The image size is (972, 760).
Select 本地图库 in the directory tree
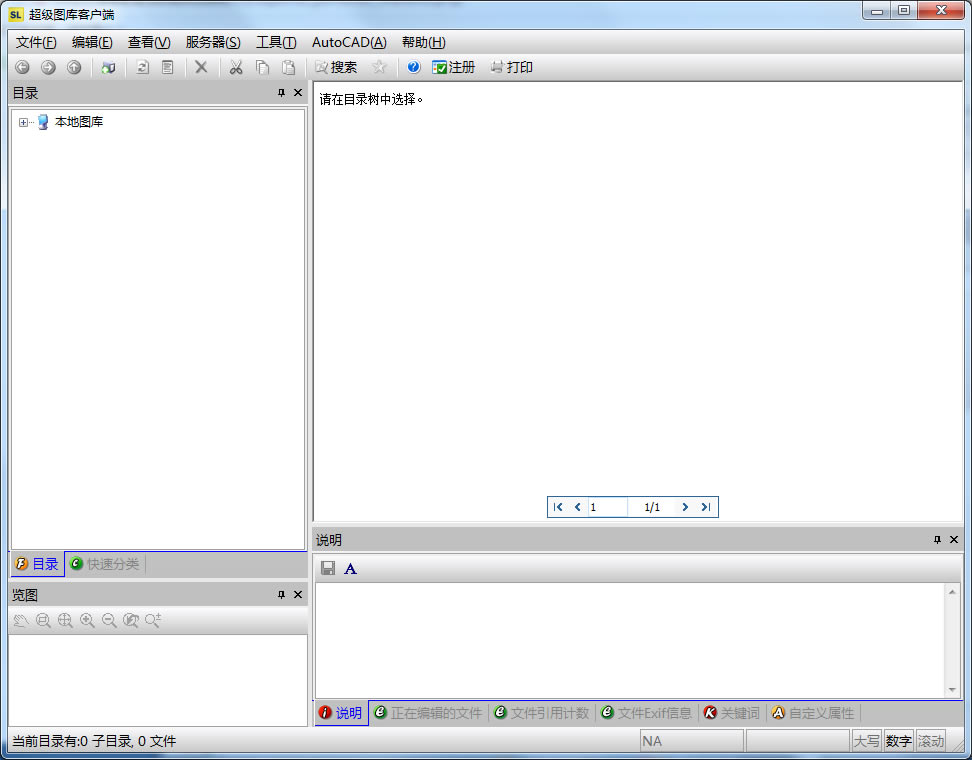(x=79, y=122)
